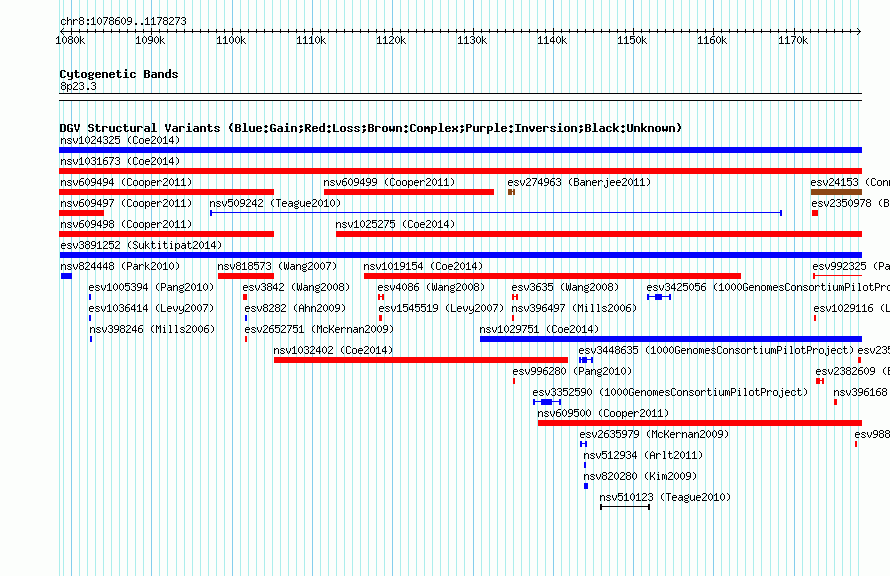The height and width of the screenshot is (576, 890).
Task: Click nsv510123 (Teague2010) label
Action: [x=665, y=497]
